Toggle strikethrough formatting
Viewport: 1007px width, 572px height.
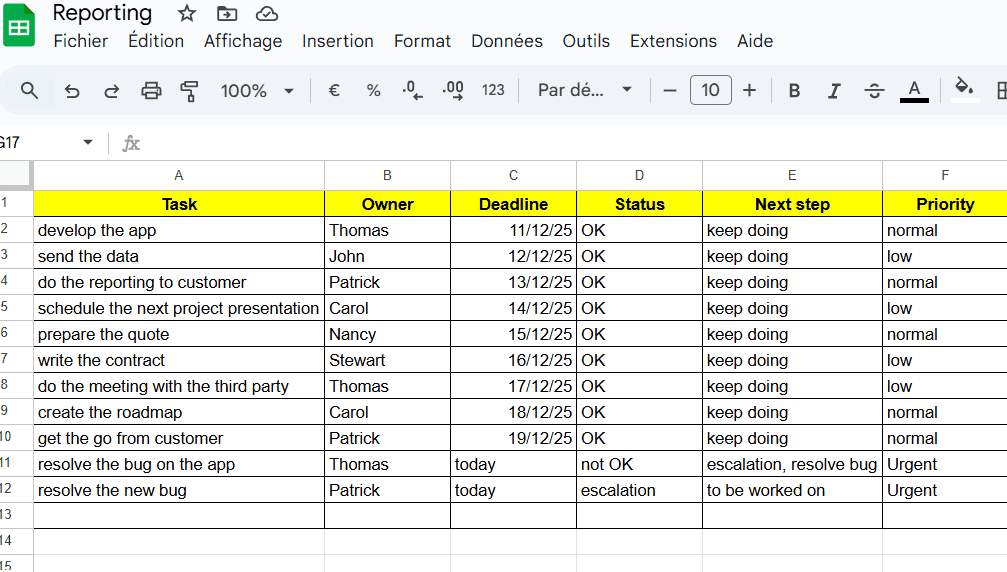tap(874, 91)
